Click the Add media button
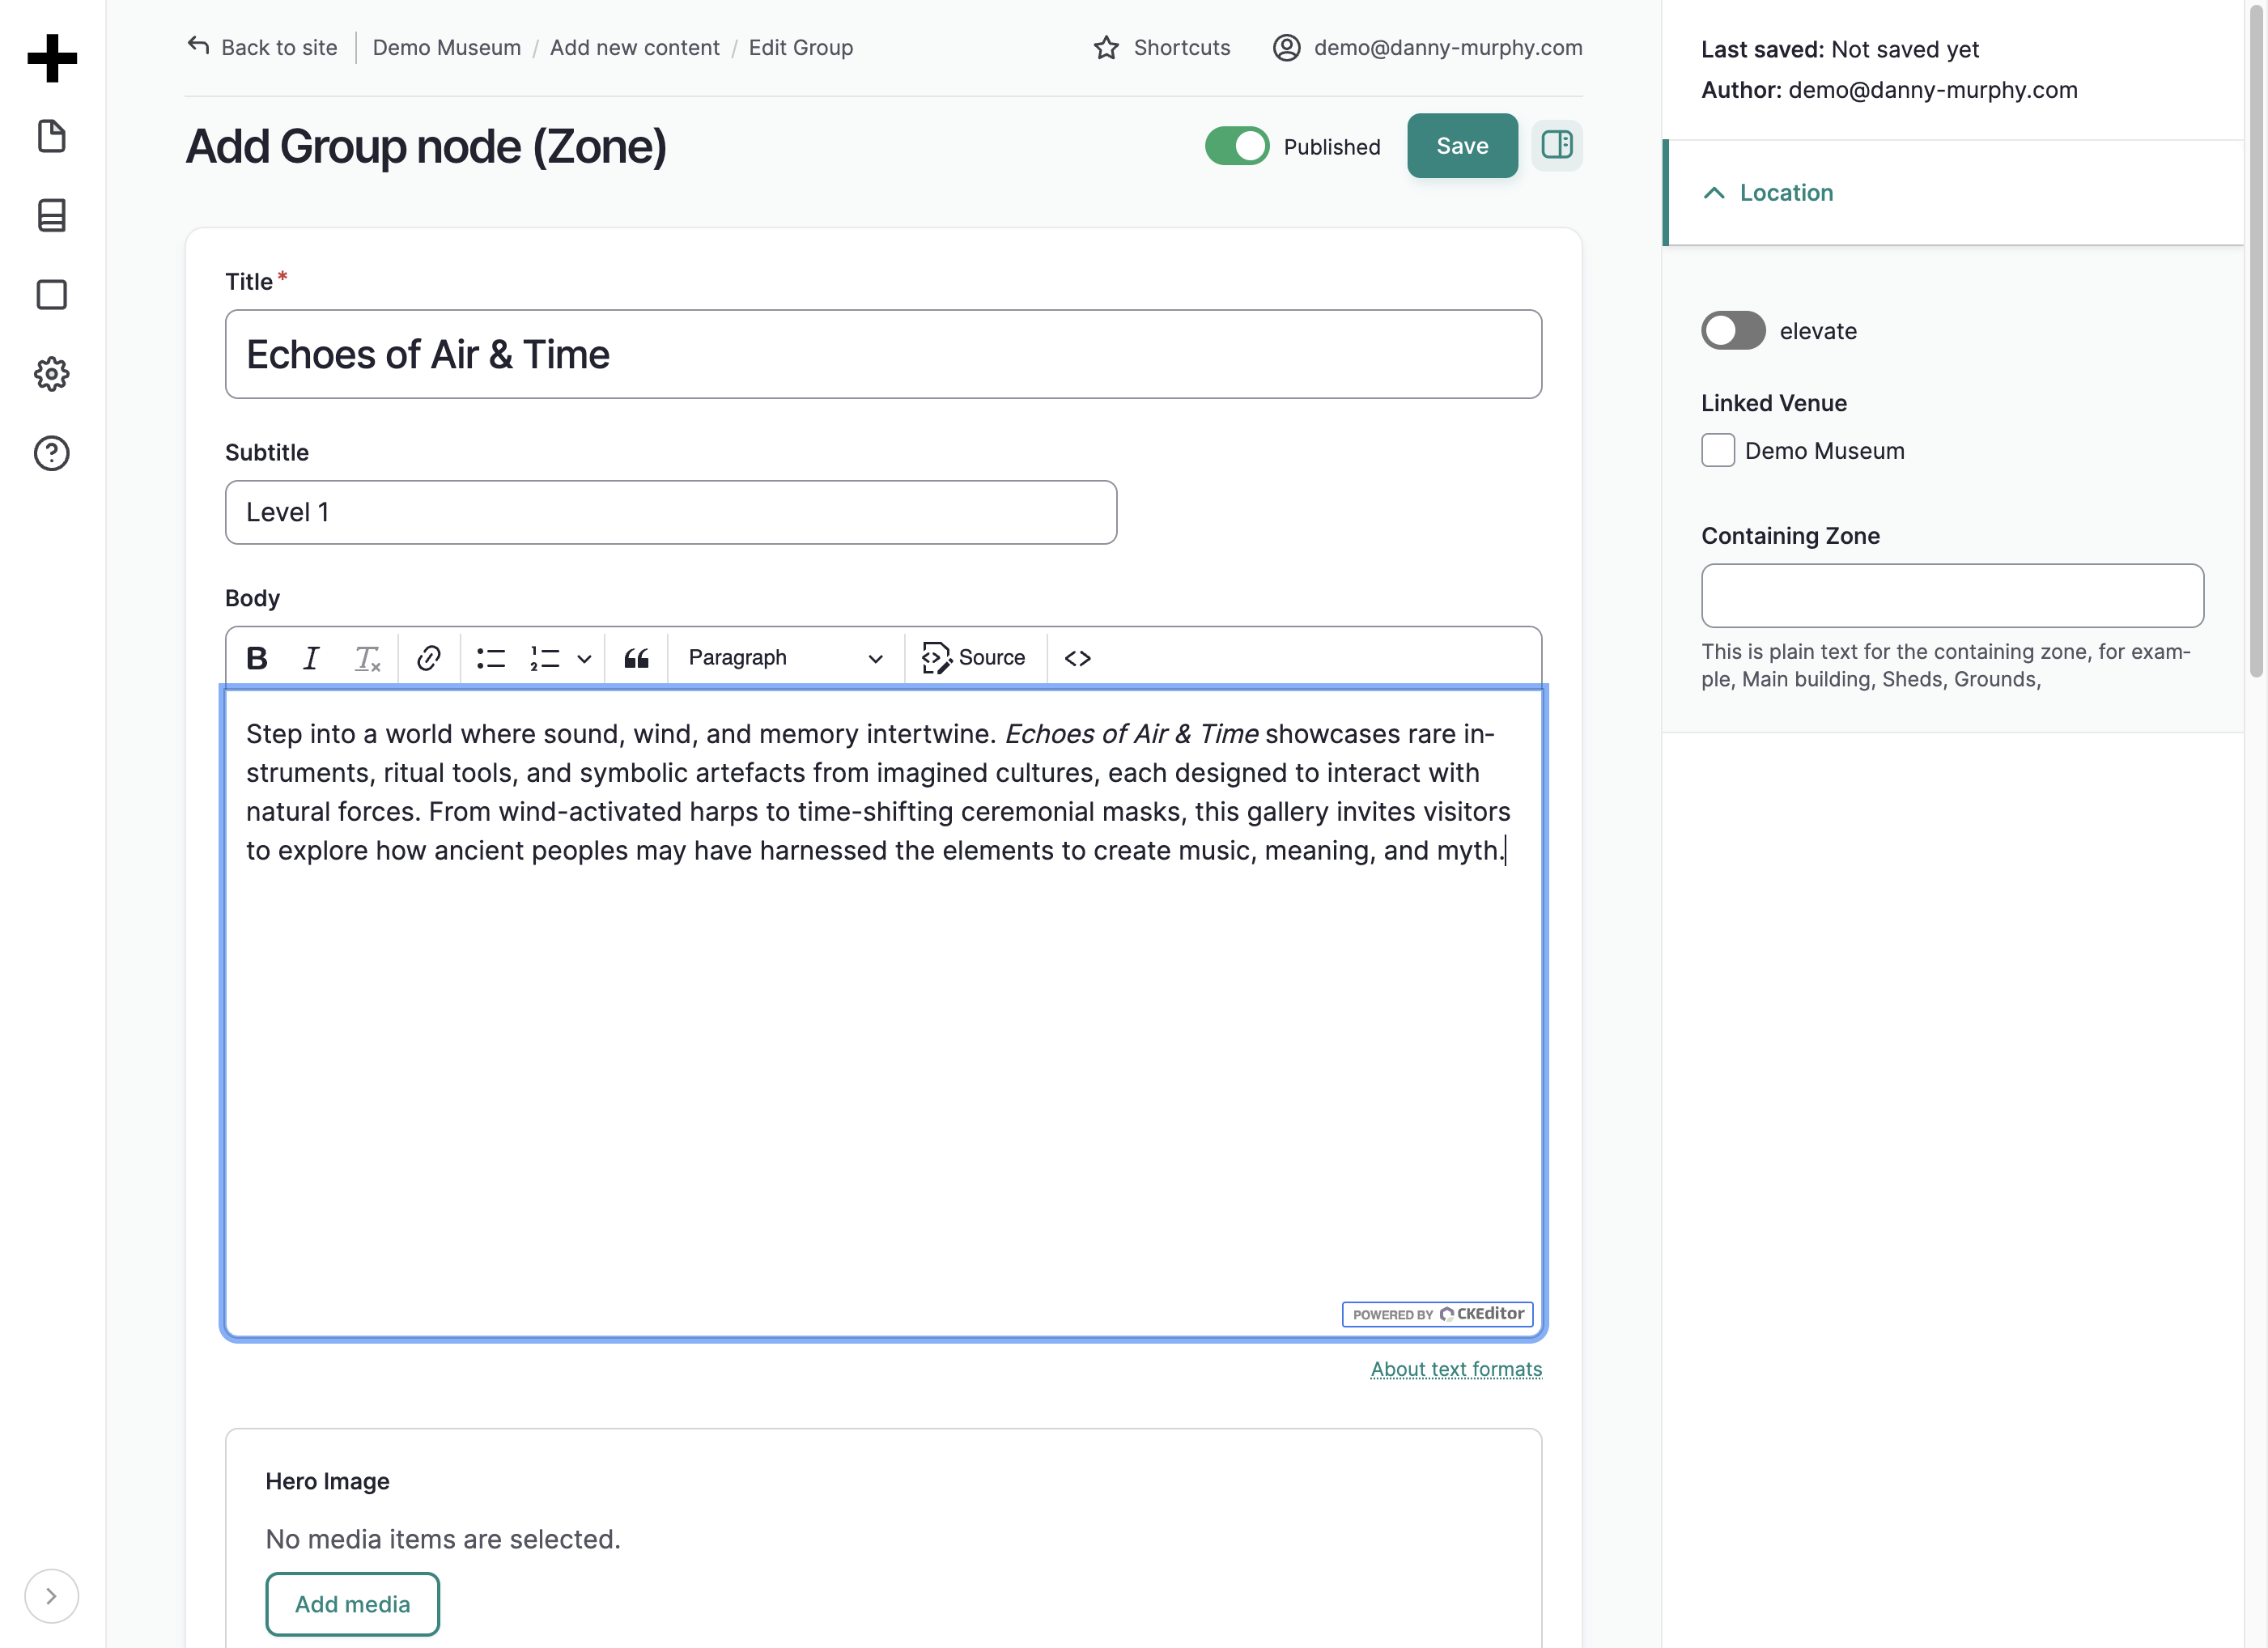The width and height of the screenshot is (2268, 1648). click(x=352, y=1604)
